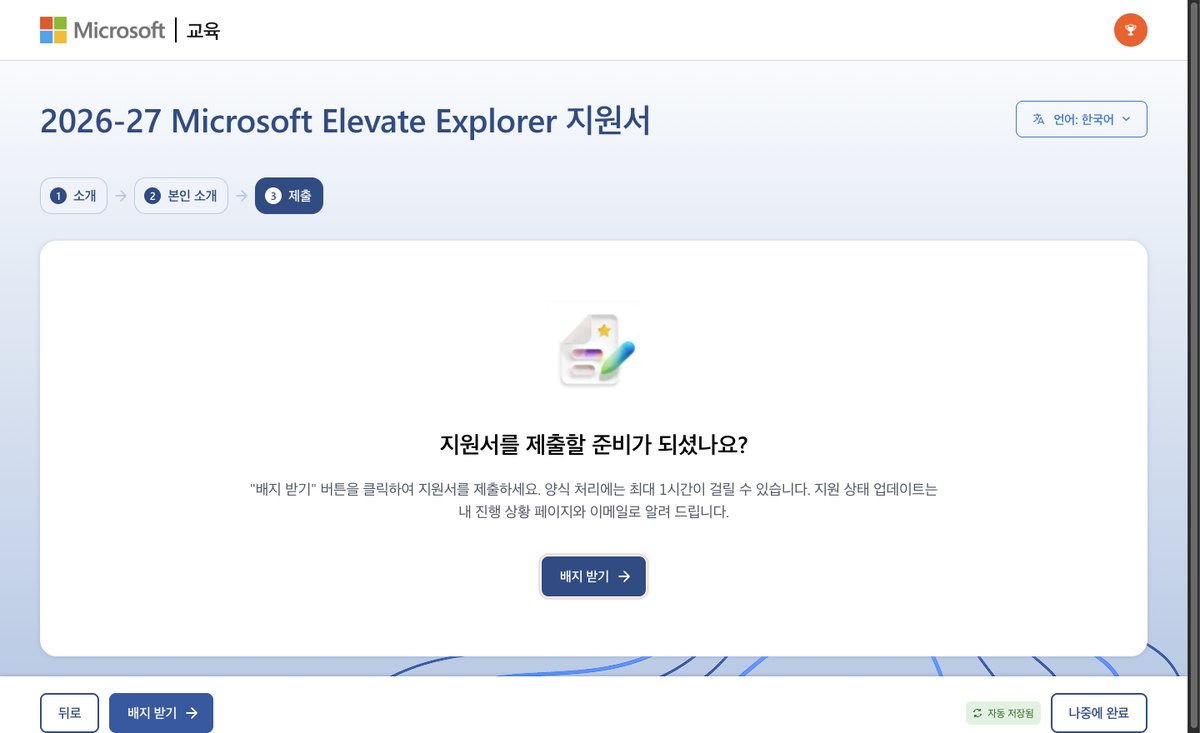Click the Microsoft logo in the header

(x=102, y=30)
